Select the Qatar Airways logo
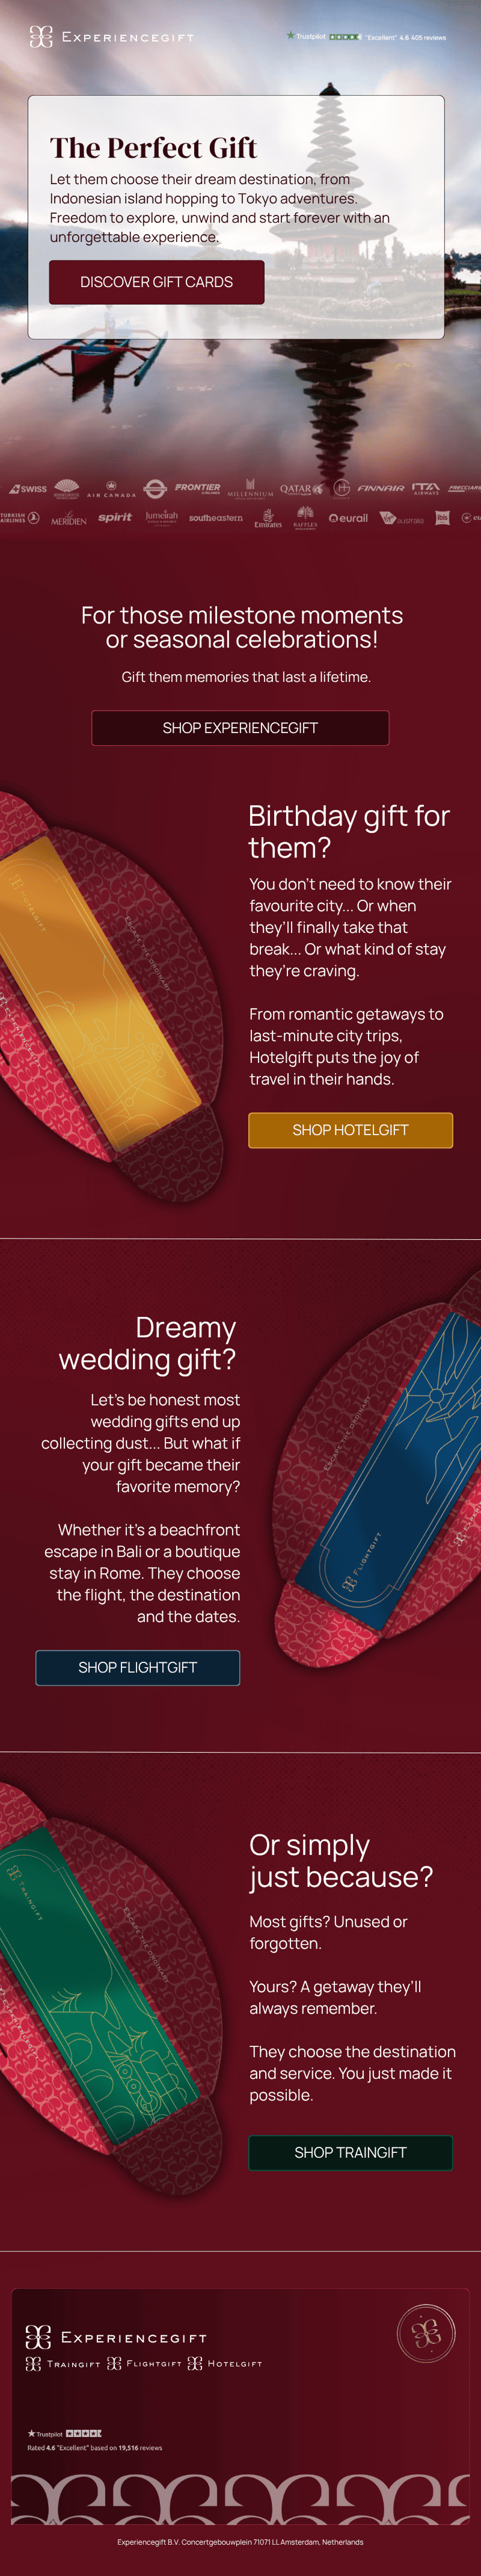Viewport: 481px width, 2576px height. coord(301,489)
